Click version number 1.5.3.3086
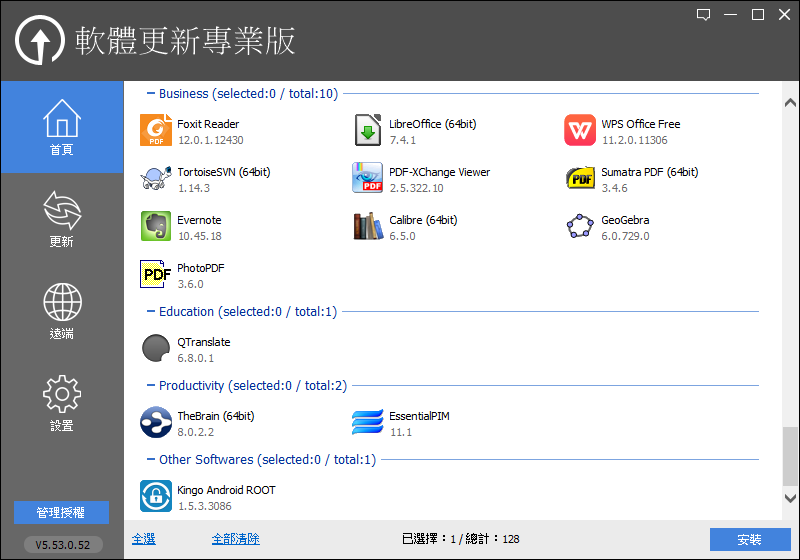800x560 pixels. 205,506
